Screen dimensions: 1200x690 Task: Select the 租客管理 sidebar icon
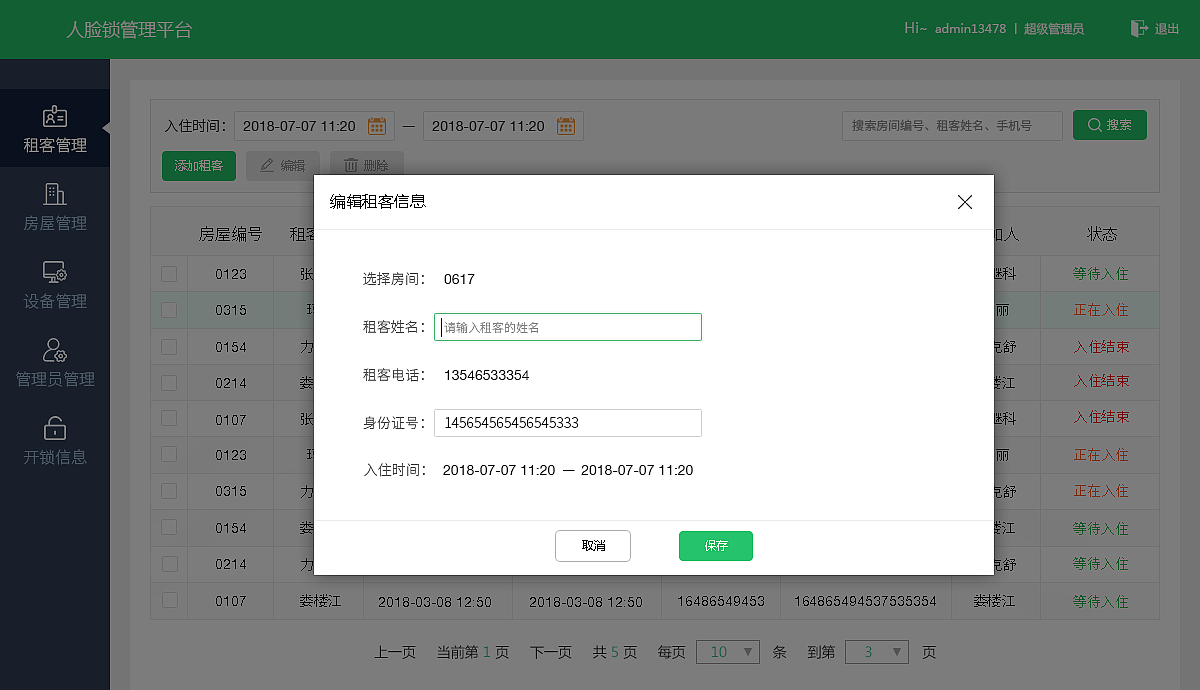(x=55, y=117)
